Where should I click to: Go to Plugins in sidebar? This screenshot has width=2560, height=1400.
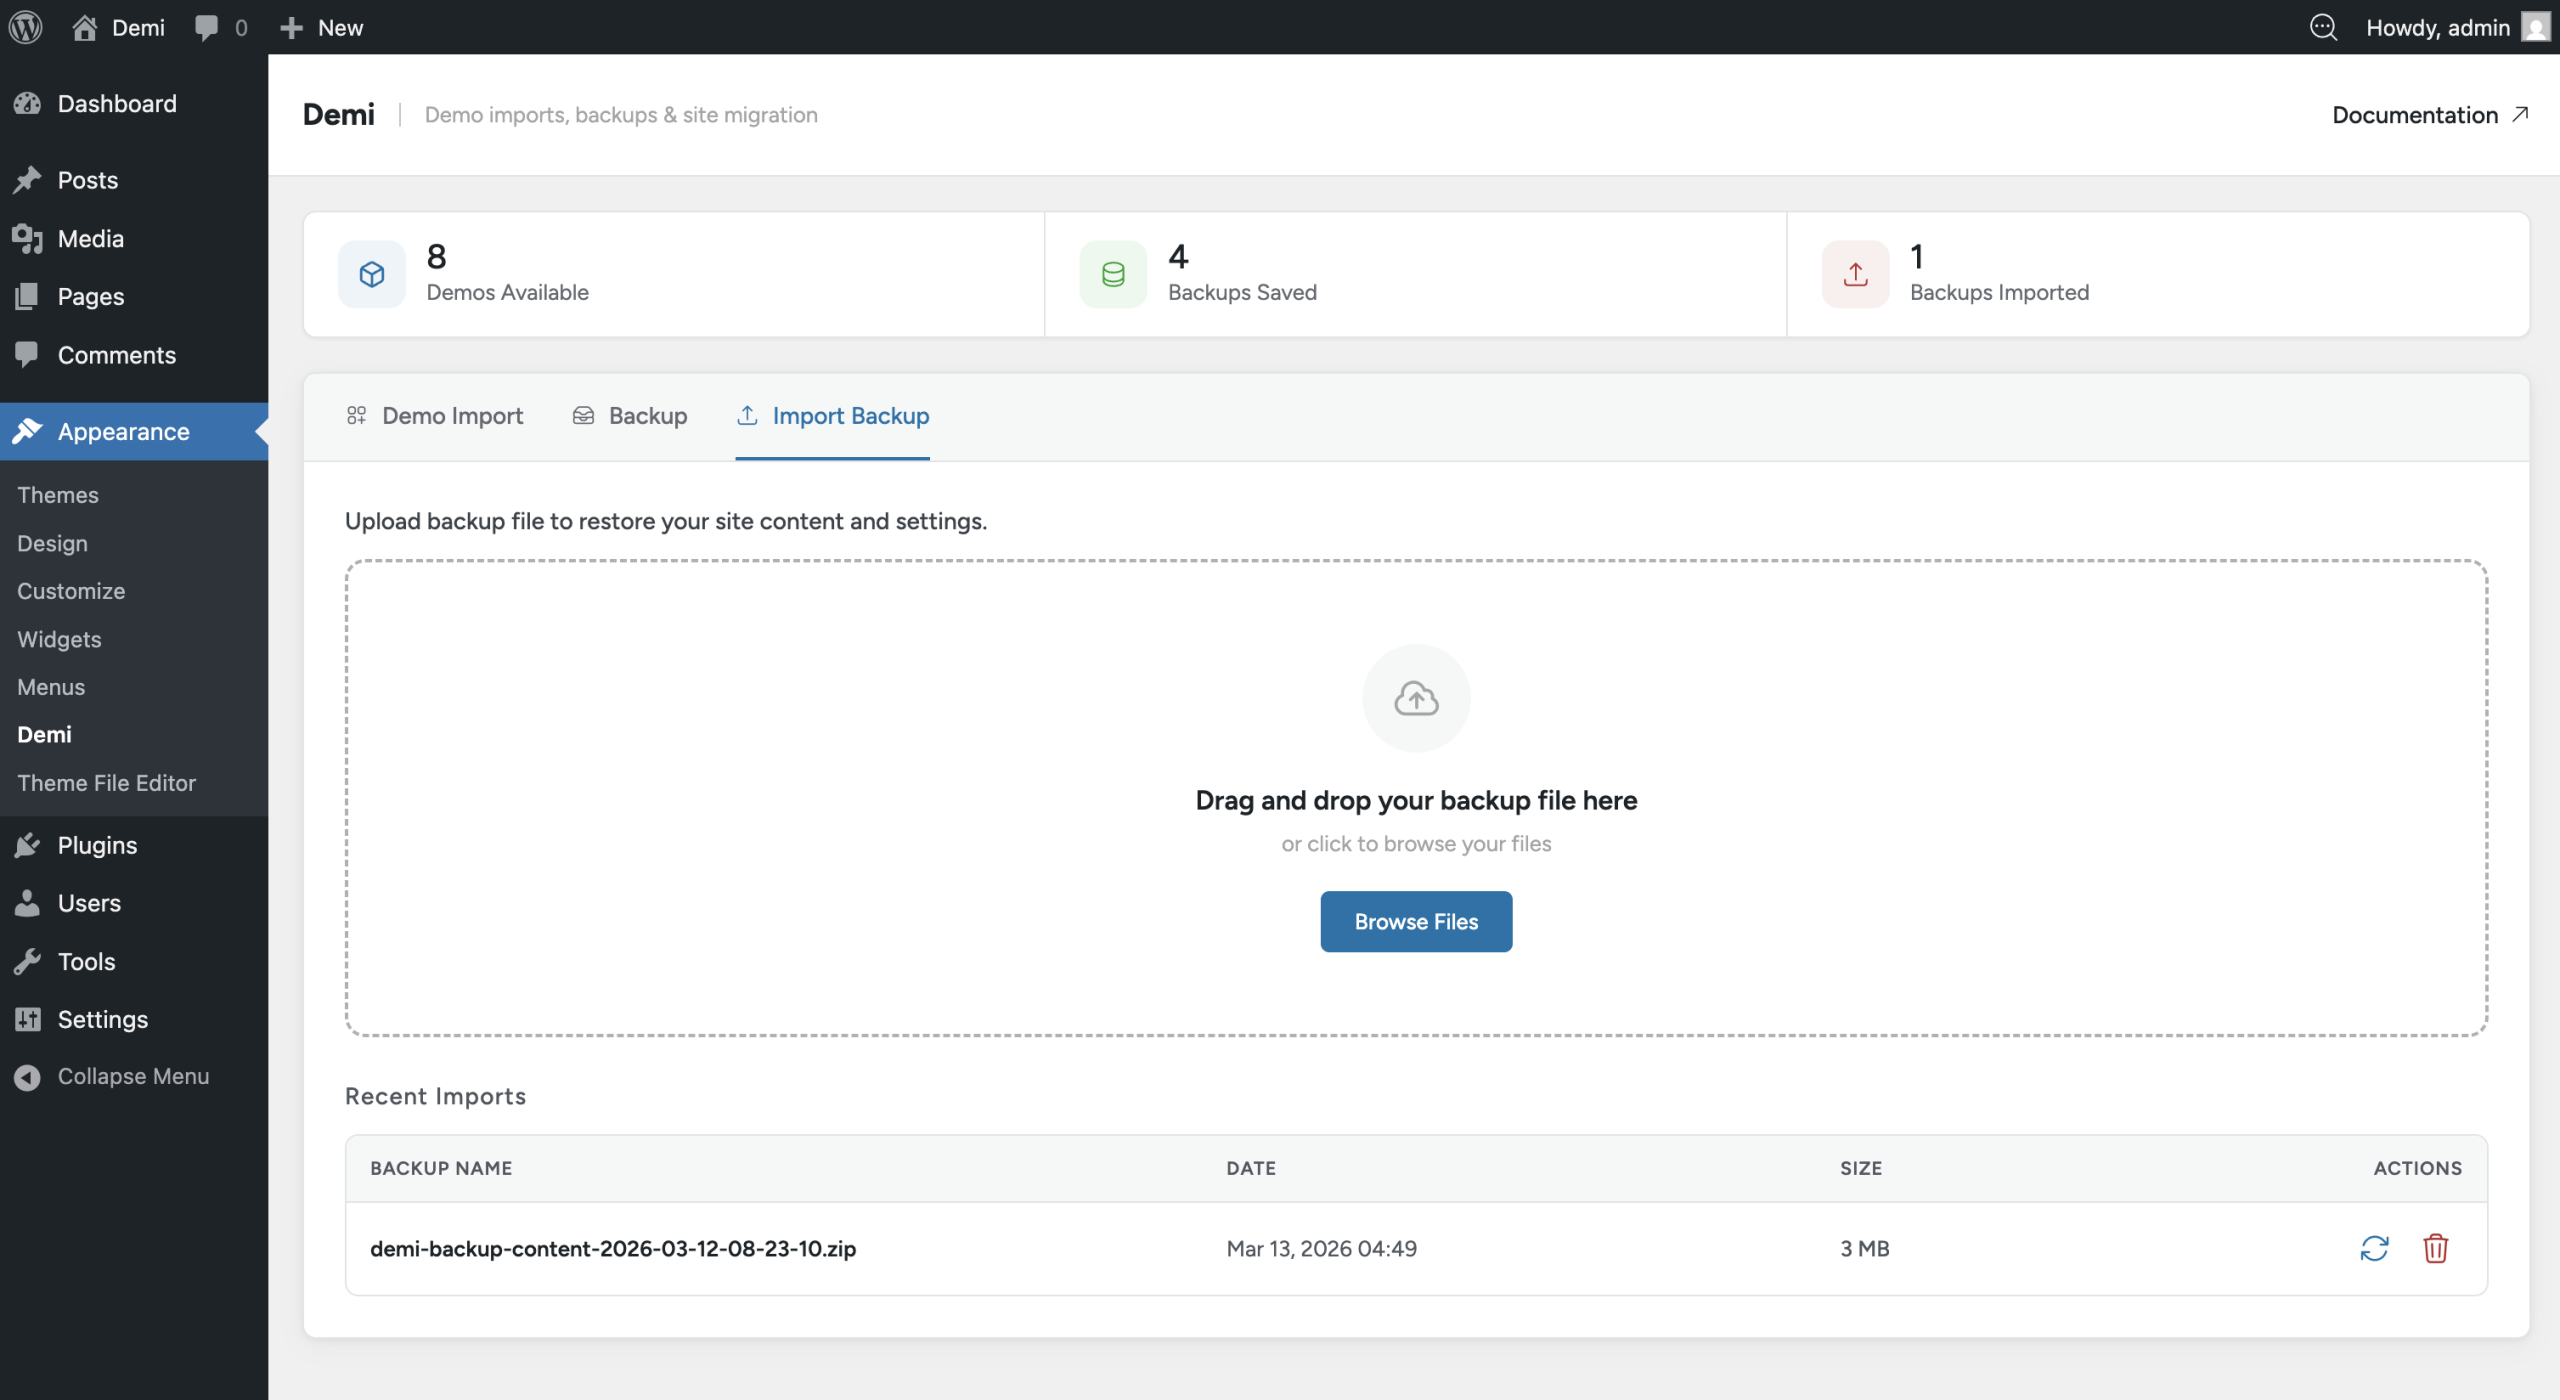click(x=97, y=845)
